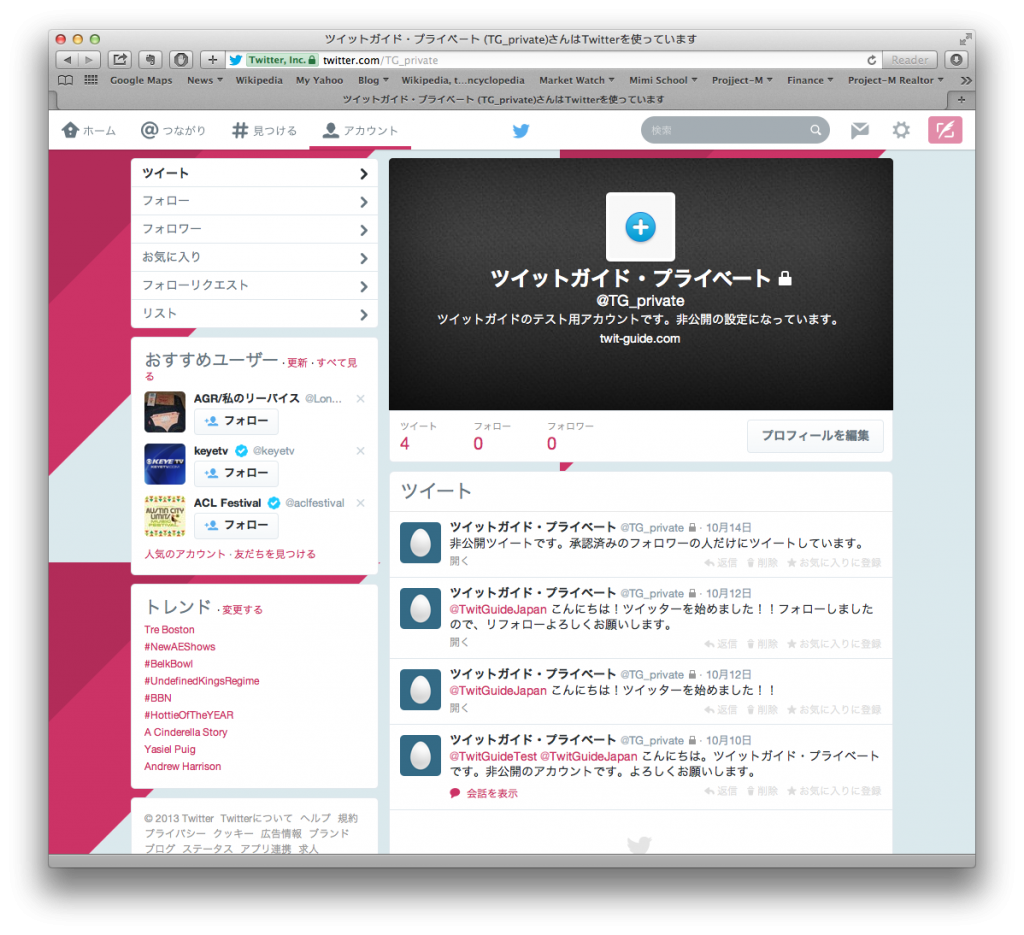
Task: Click 人気のアカウント link
Action: (185, 554)
